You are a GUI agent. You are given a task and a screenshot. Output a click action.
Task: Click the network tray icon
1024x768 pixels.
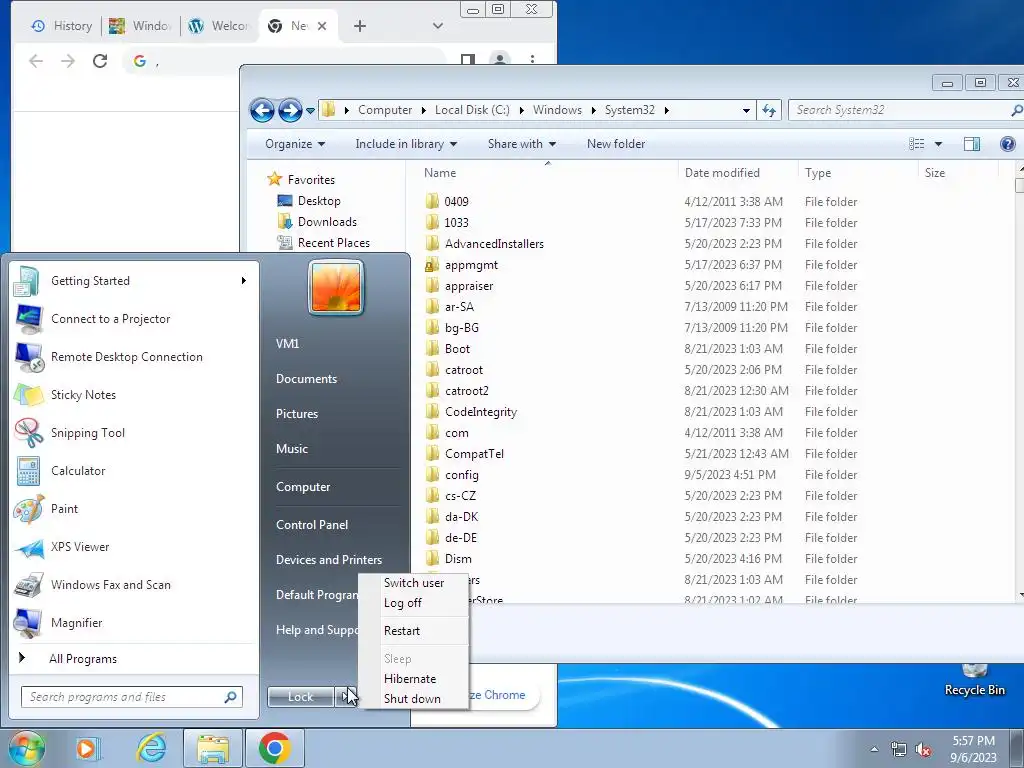point(899,750)
